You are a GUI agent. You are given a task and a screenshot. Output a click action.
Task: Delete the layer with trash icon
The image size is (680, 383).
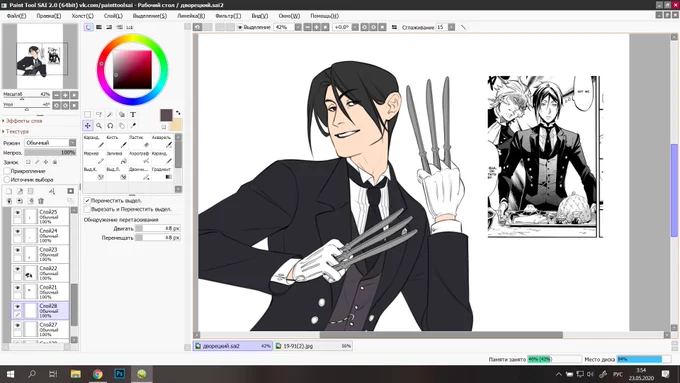(x=41, y=201)
